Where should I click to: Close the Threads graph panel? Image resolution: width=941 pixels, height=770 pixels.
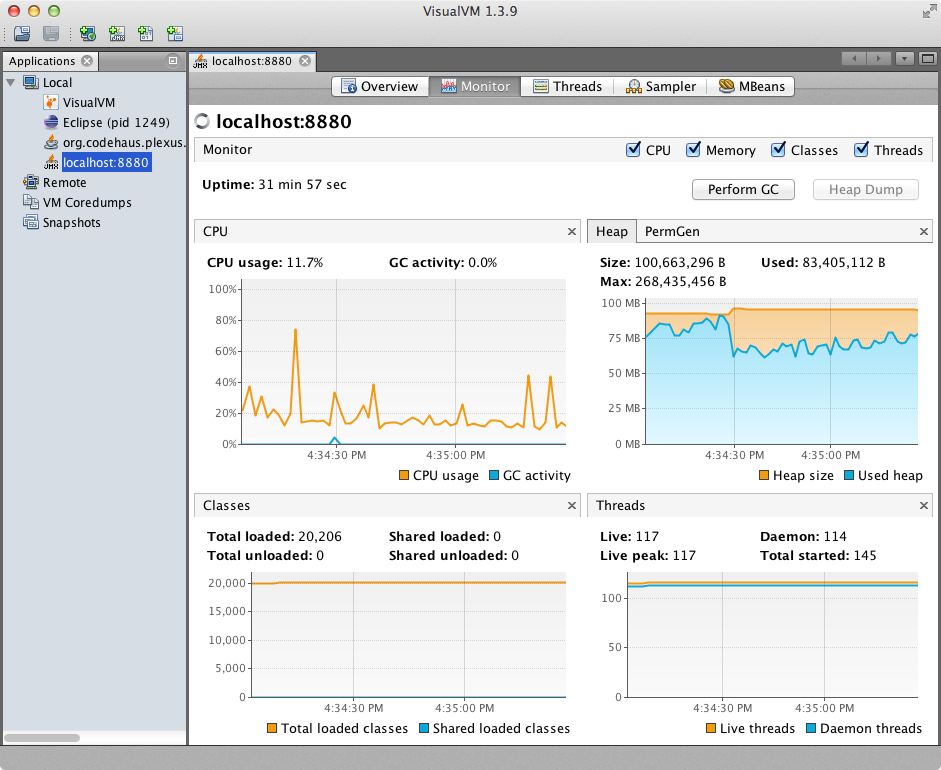click(x=924, y=506)
